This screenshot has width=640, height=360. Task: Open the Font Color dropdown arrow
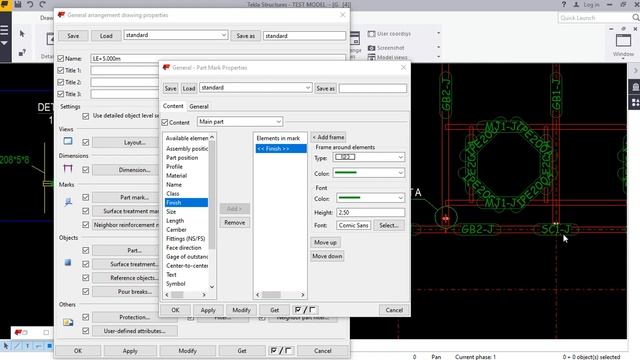coord(400,198)
